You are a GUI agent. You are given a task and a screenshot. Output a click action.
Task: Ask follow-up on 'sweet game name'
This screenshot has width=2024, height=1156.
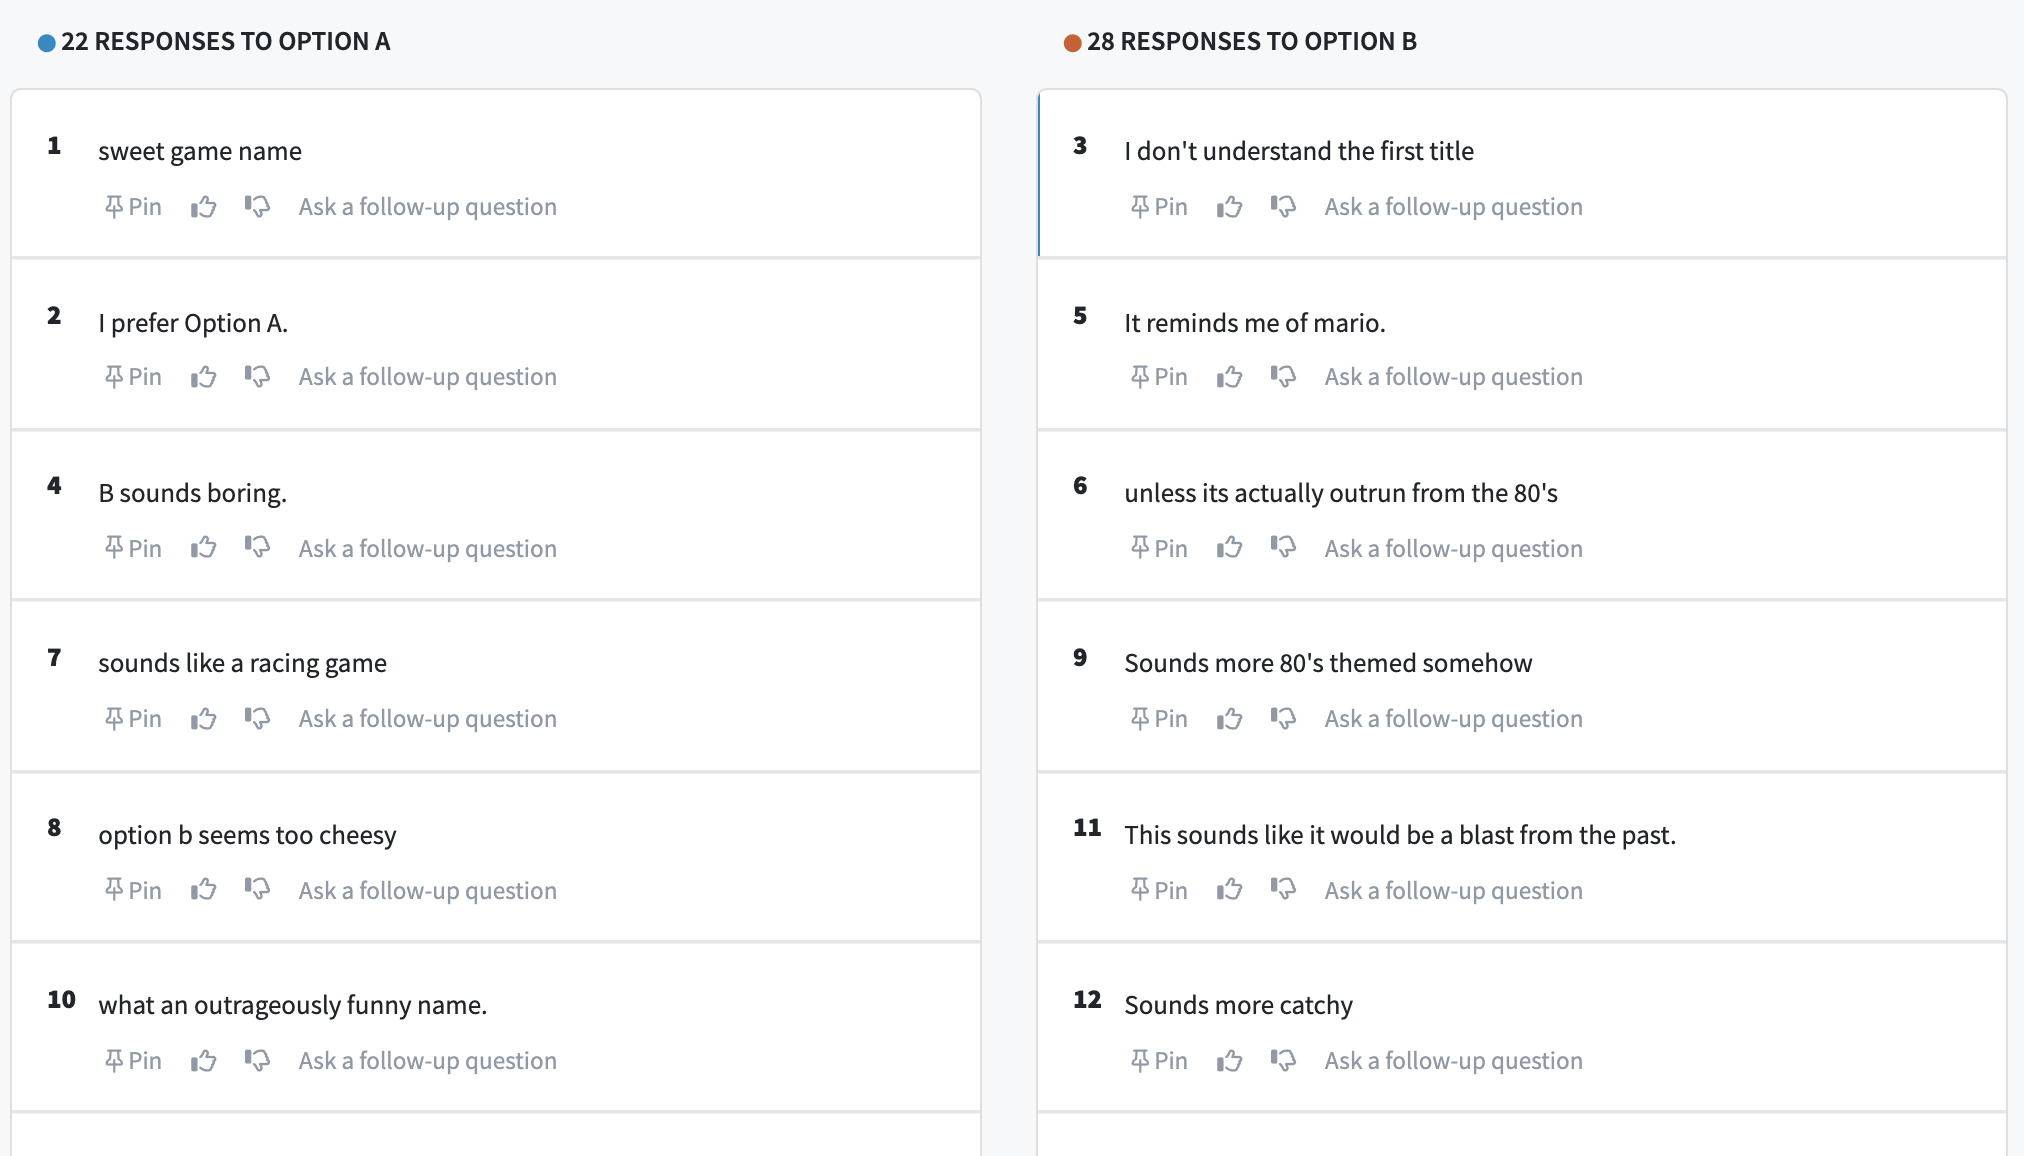pyautogui.click(x=428, y=207)
